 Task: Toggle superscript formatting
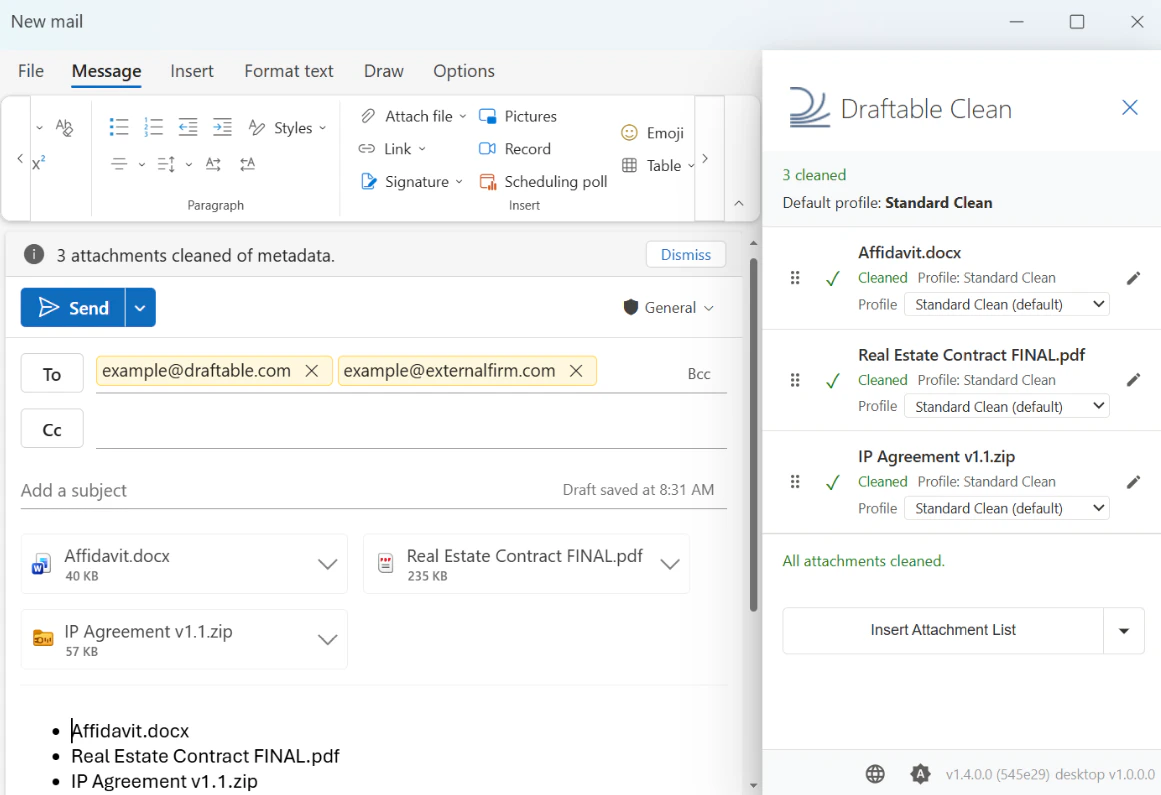[x=39, y=163]
